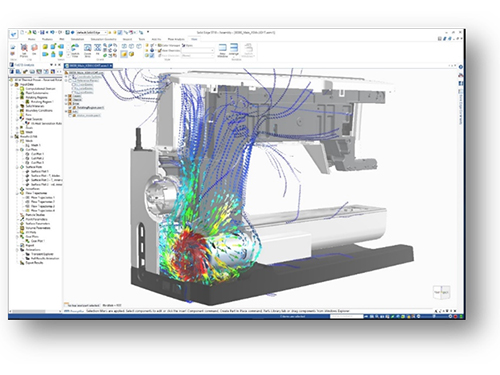Click the Set Planes icon in ribbon
500x375 pixels.
coord(24,50)
